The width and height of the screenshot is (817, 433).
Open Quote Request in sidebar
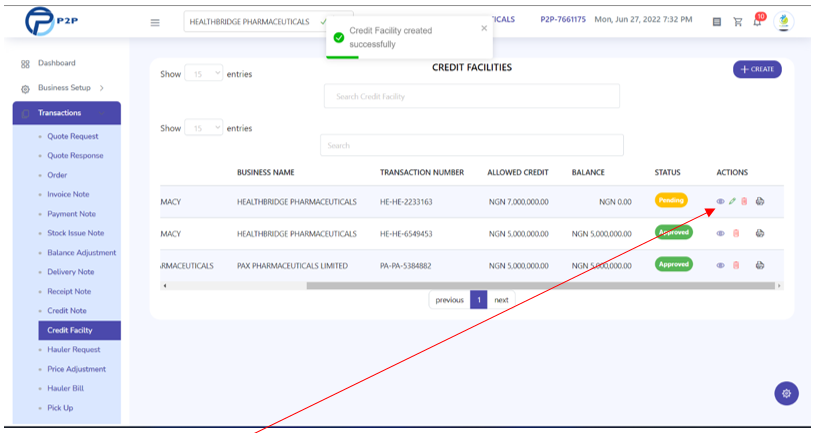coord(72,137)
